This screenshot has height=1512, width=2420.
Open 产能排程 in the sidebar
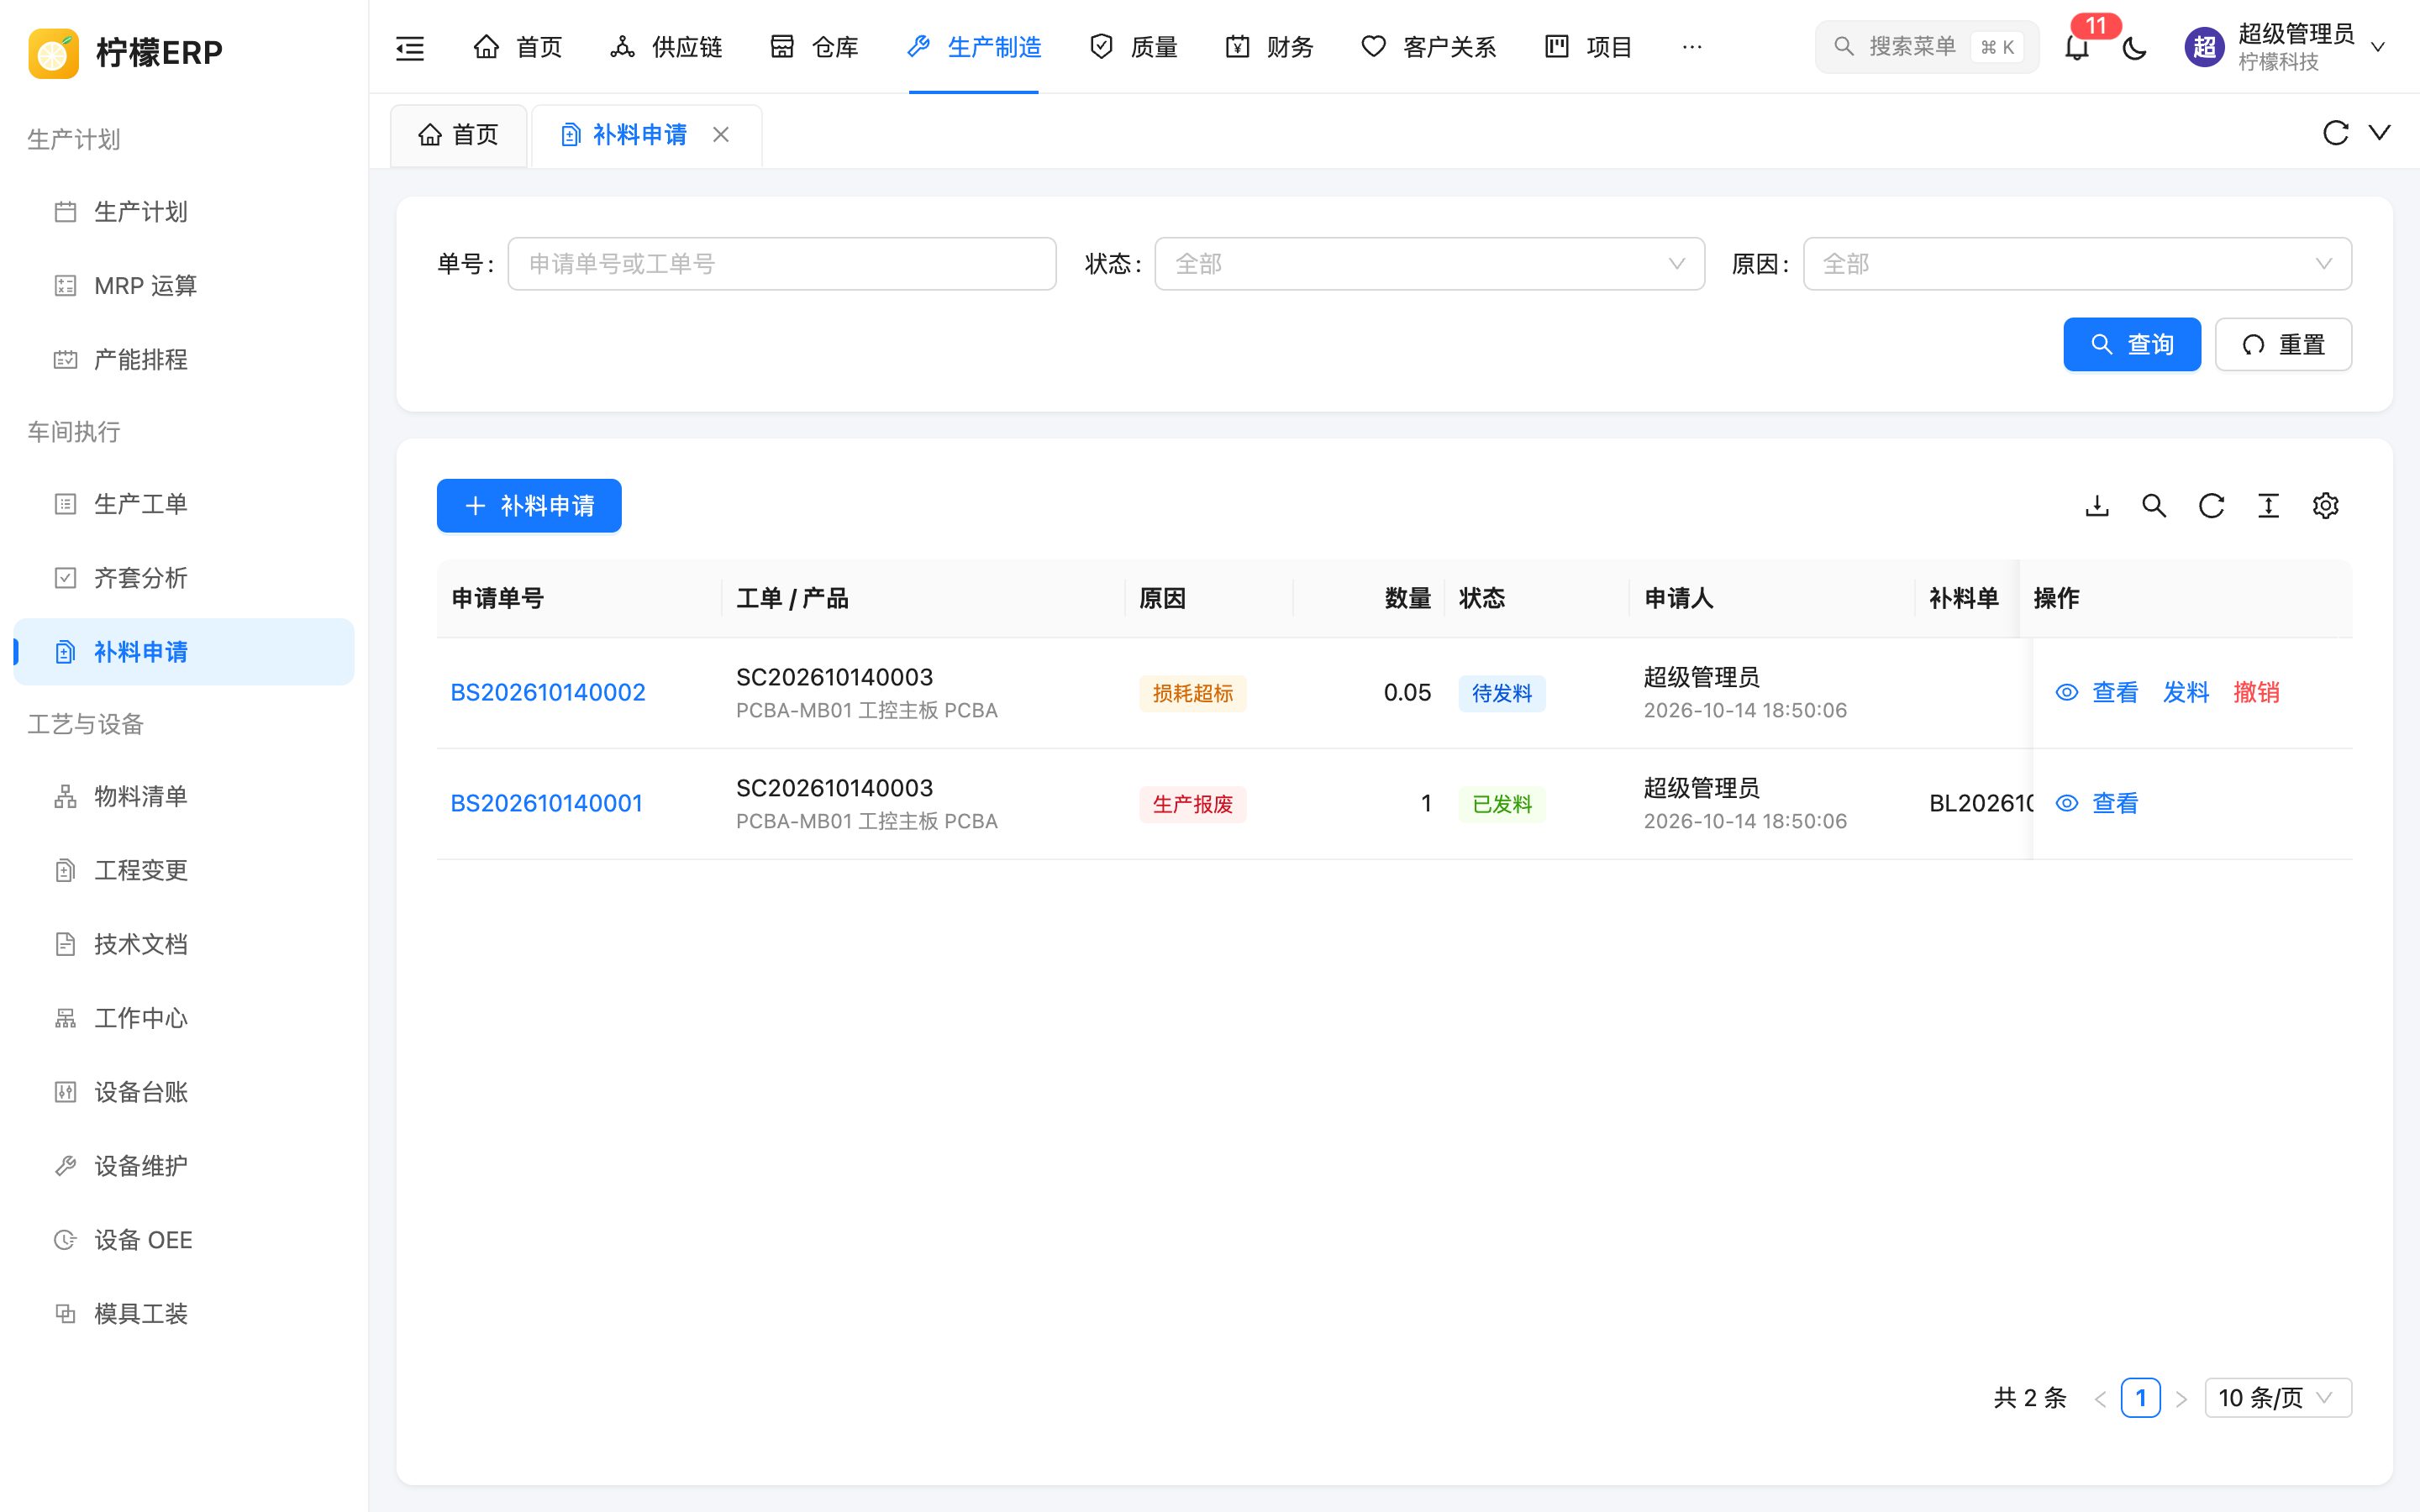(184, 360)
